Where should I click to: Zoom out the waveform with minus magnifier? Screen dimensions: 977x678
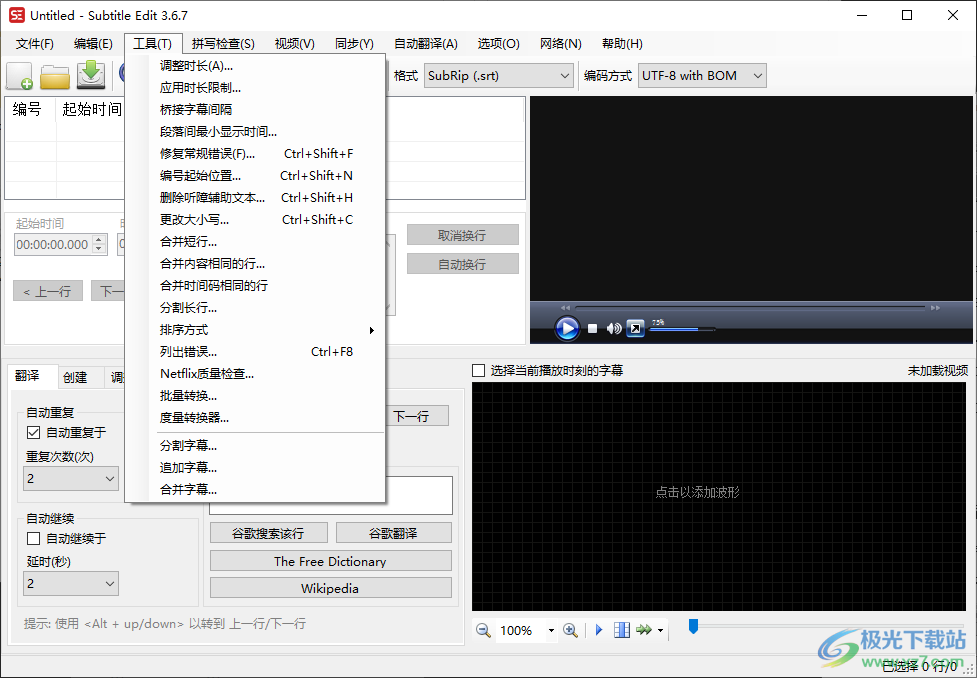pyautogui.click(x=483, y=630)
